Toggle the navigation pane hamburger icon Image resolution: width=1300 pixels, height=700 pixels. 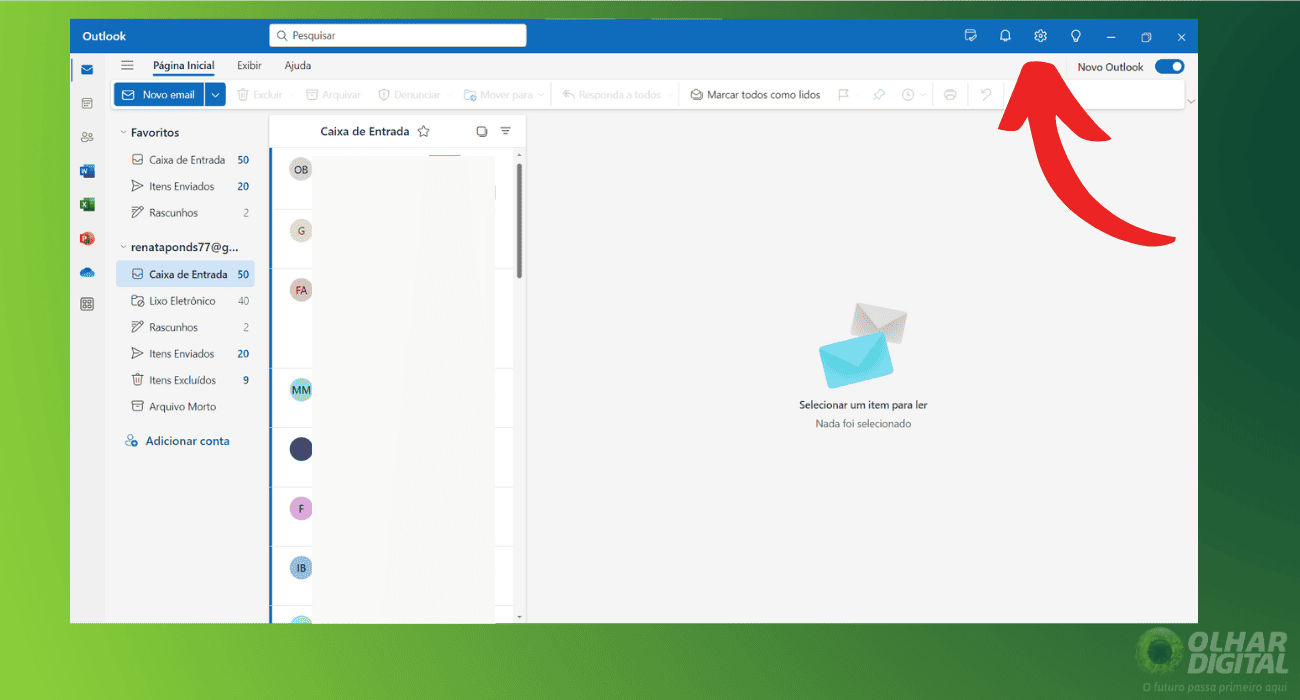[x=127, y=65]
